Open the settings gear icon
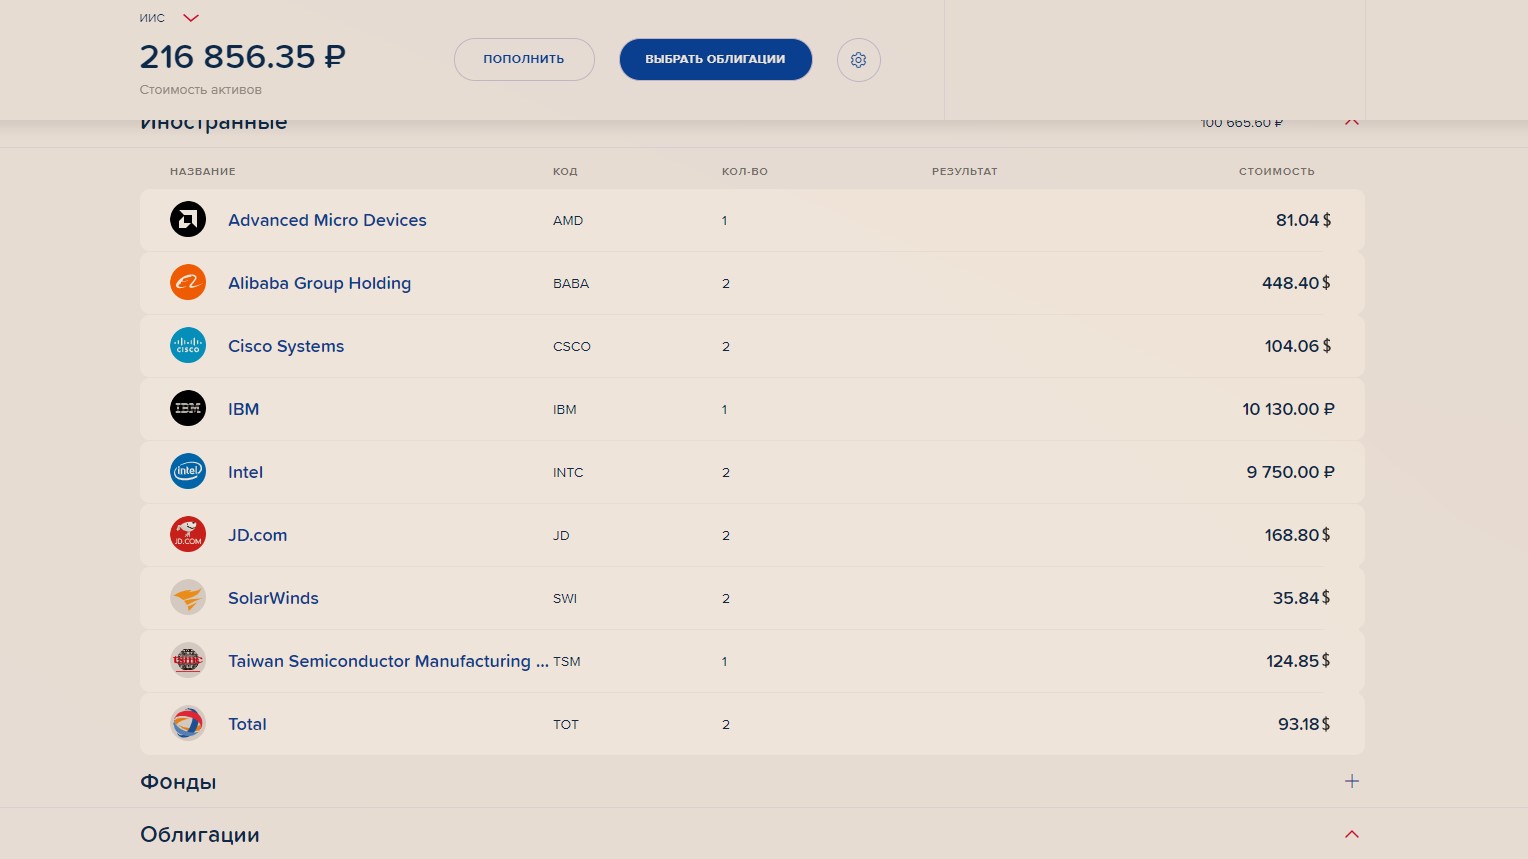Screen dimensions: 1528x859 [x=858, y=60]
